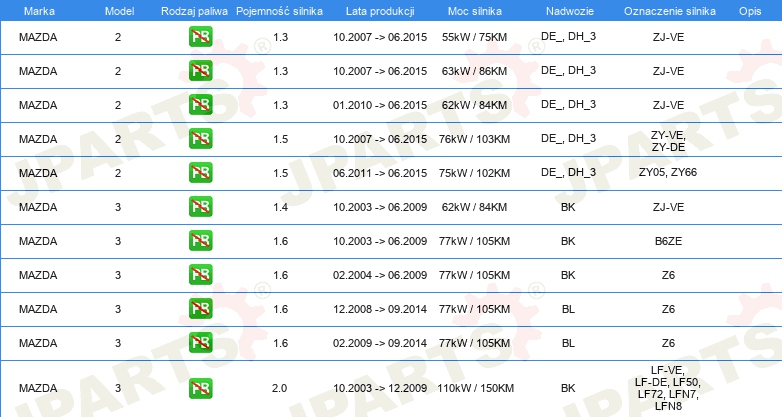Select the ZJ-VE code in the 1.4 row
The height and width of the screenshot is (417, 782).
click(668, 207)
